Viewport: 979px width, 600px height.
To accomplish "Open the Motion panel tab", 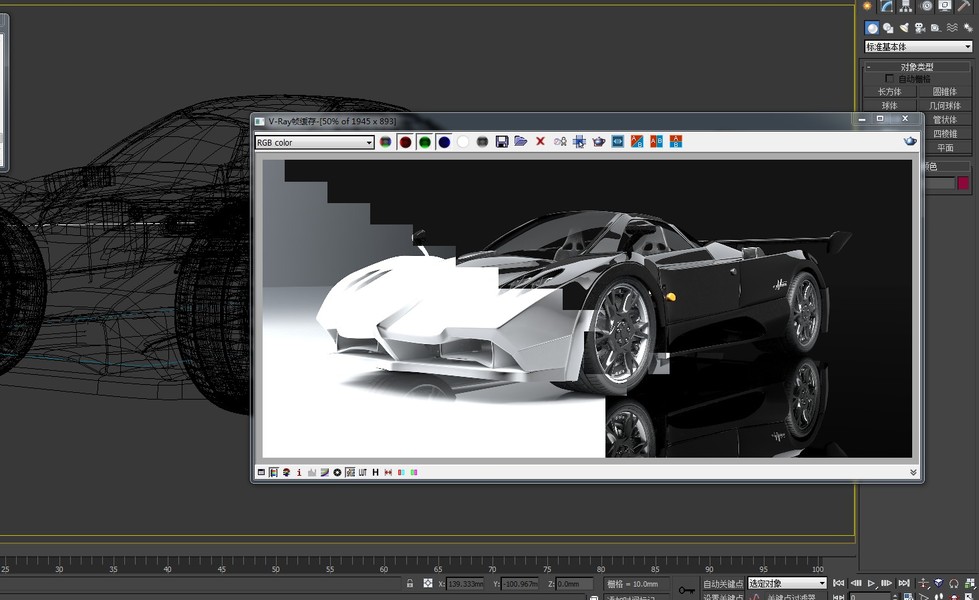I will click(926, 6).
